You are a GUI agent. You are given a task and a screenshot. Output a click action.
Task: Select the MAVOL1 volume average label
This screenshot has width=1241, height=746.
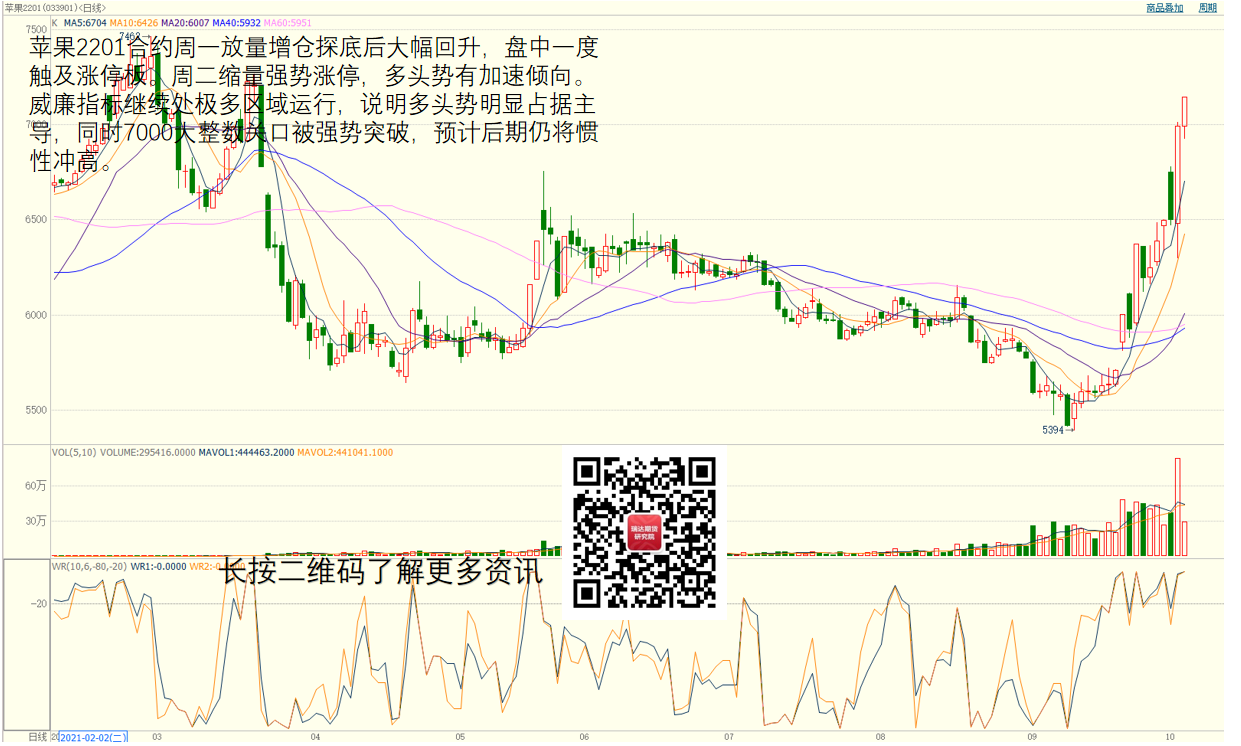[245, 453]
